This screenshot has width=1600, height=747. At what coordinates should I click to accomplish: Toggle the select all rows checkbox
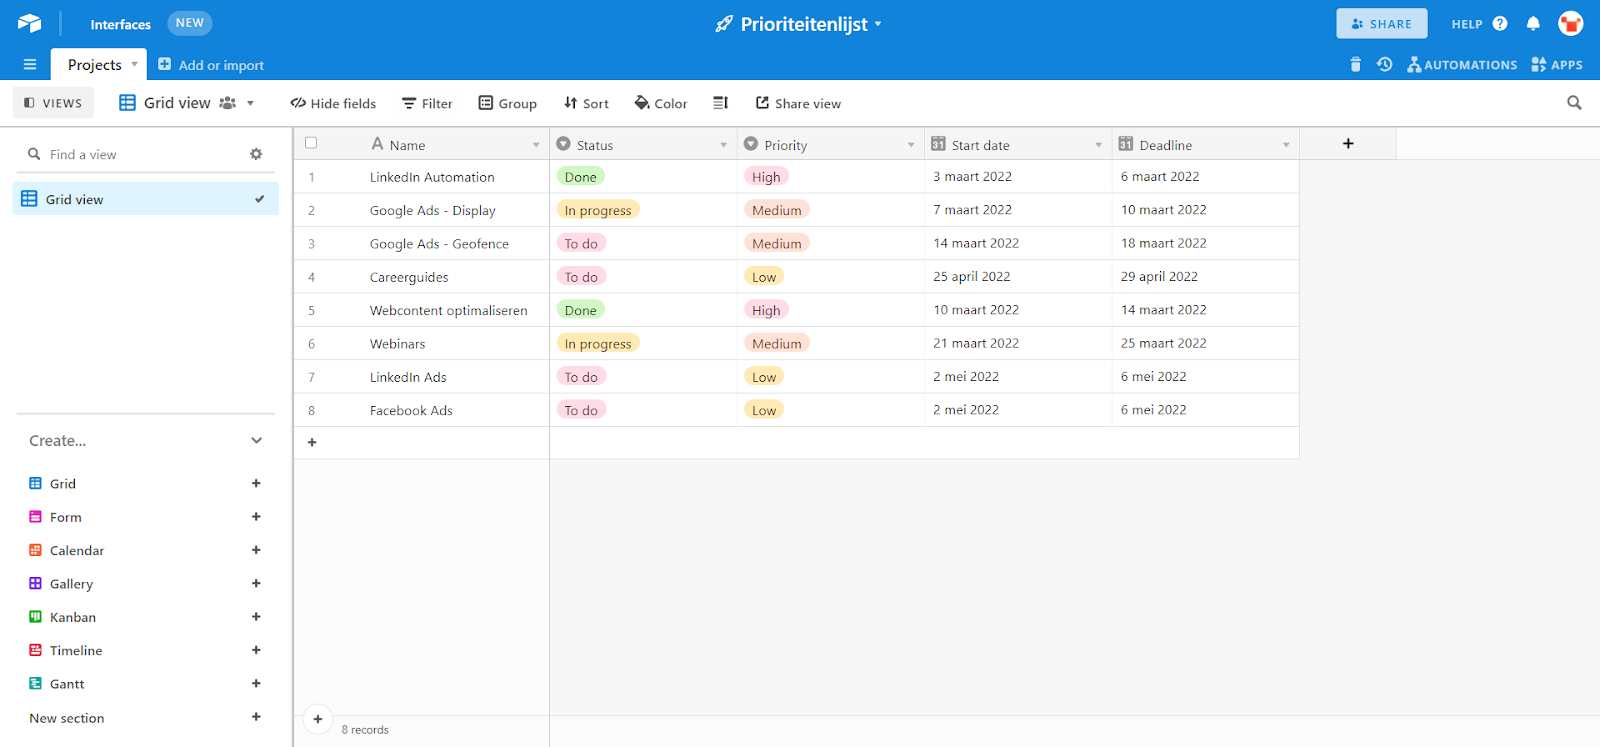311,143
